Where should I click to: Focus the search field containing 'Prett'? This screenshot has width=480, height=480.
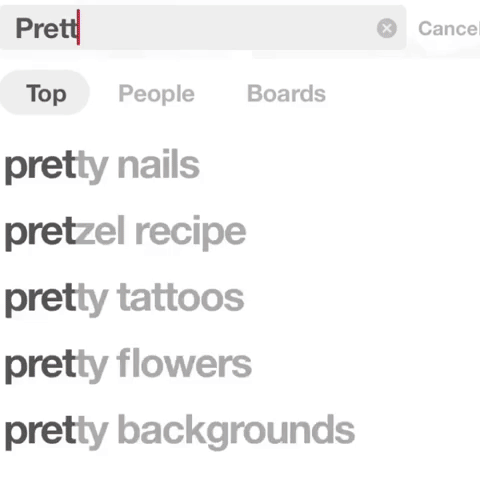tap(203, 28)
